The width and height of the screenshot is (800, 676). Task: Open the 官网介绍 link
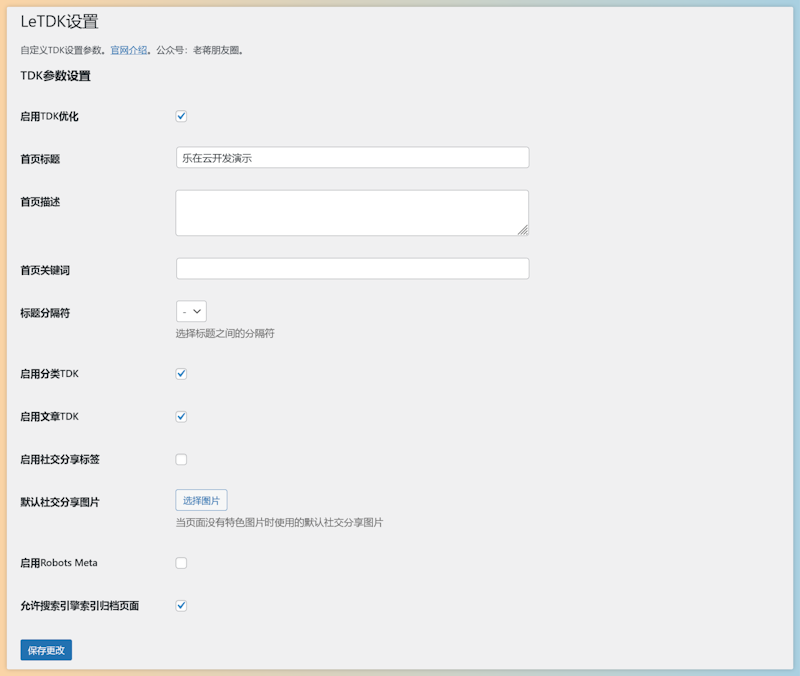(x=128, y=49)
